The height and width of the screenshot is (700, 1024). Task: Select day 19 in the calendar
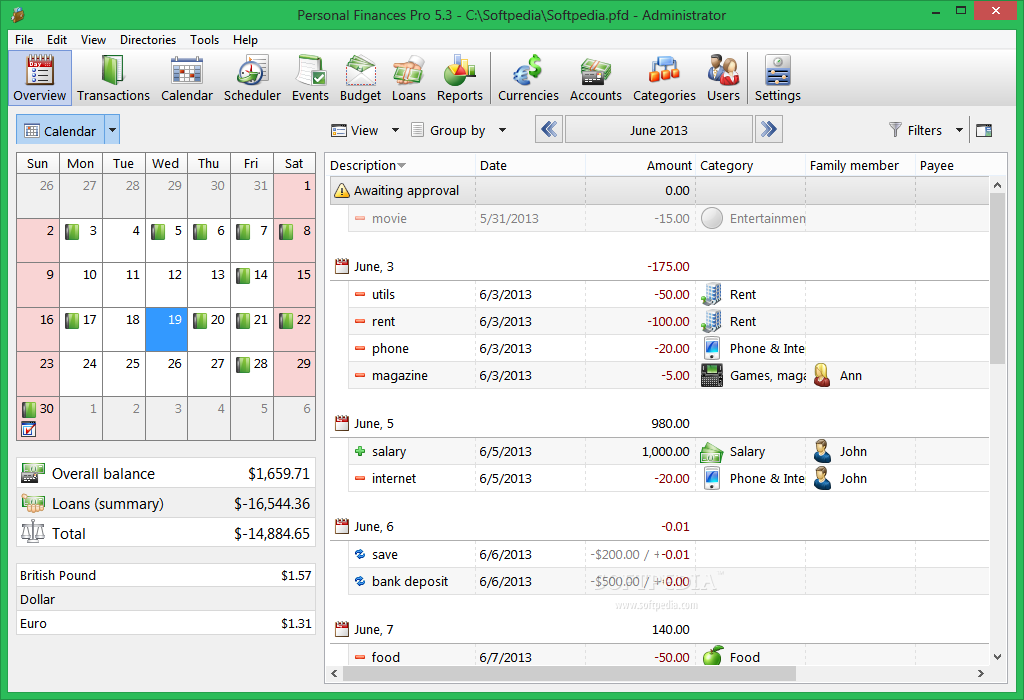(167, 329)
